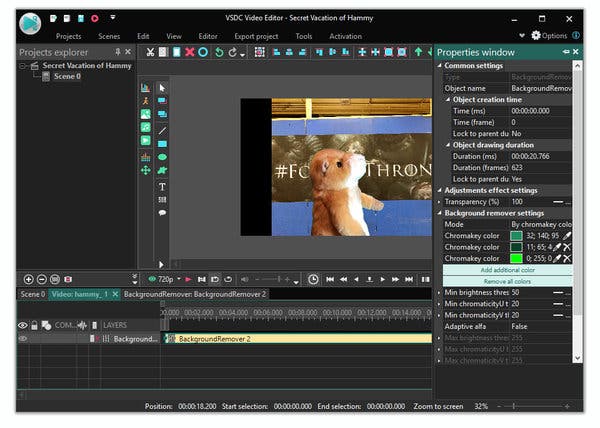Click the red X Delete icon

coord(190,52)
